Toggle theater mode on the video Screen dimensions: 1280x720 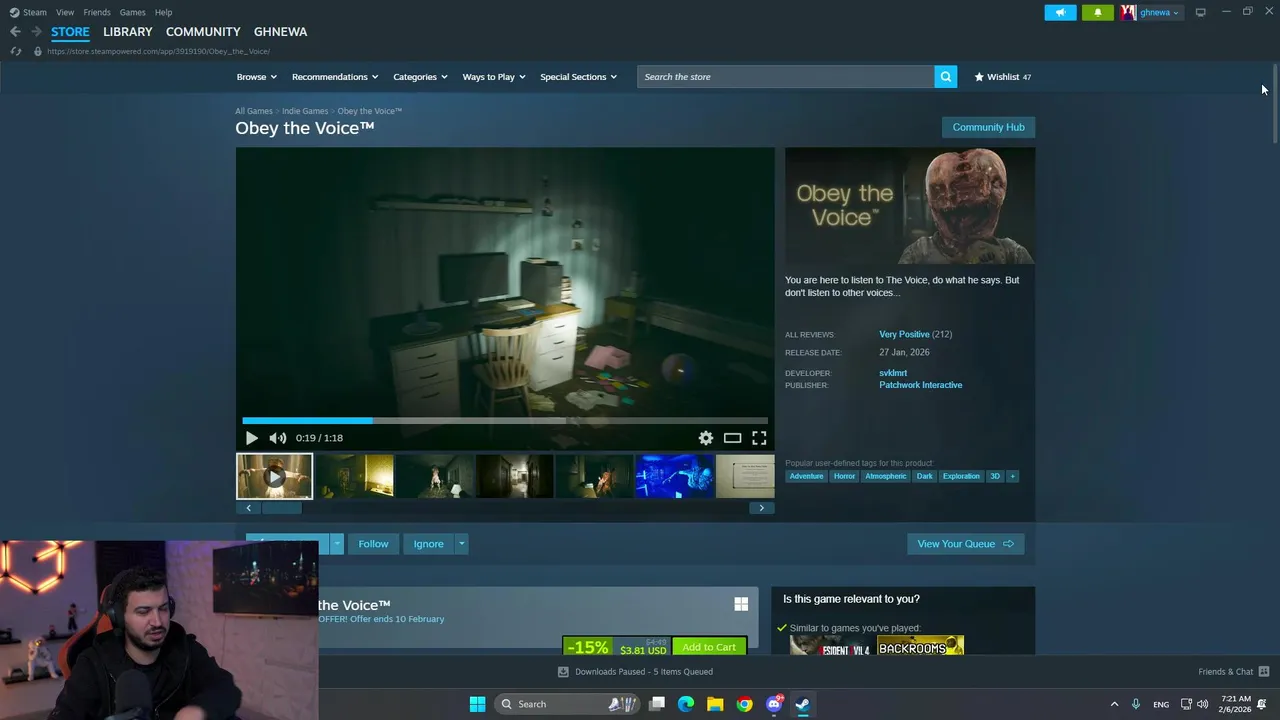732,438
